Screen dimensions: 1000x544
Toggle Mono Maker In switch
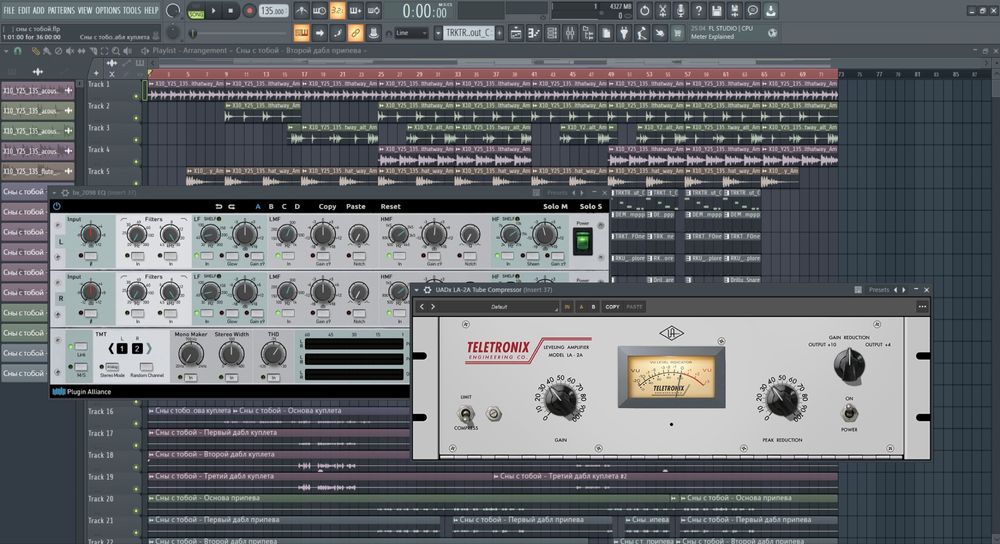point(190,378)
